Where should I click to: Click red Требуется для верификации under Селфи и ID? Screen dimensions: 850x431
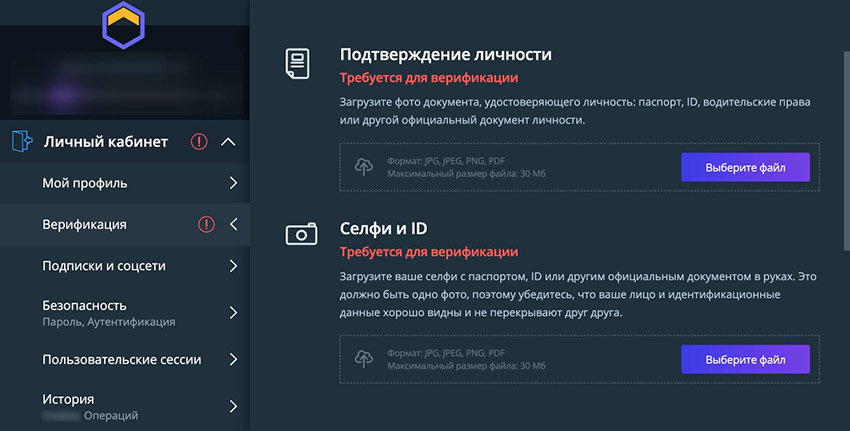tap(429, 252)
